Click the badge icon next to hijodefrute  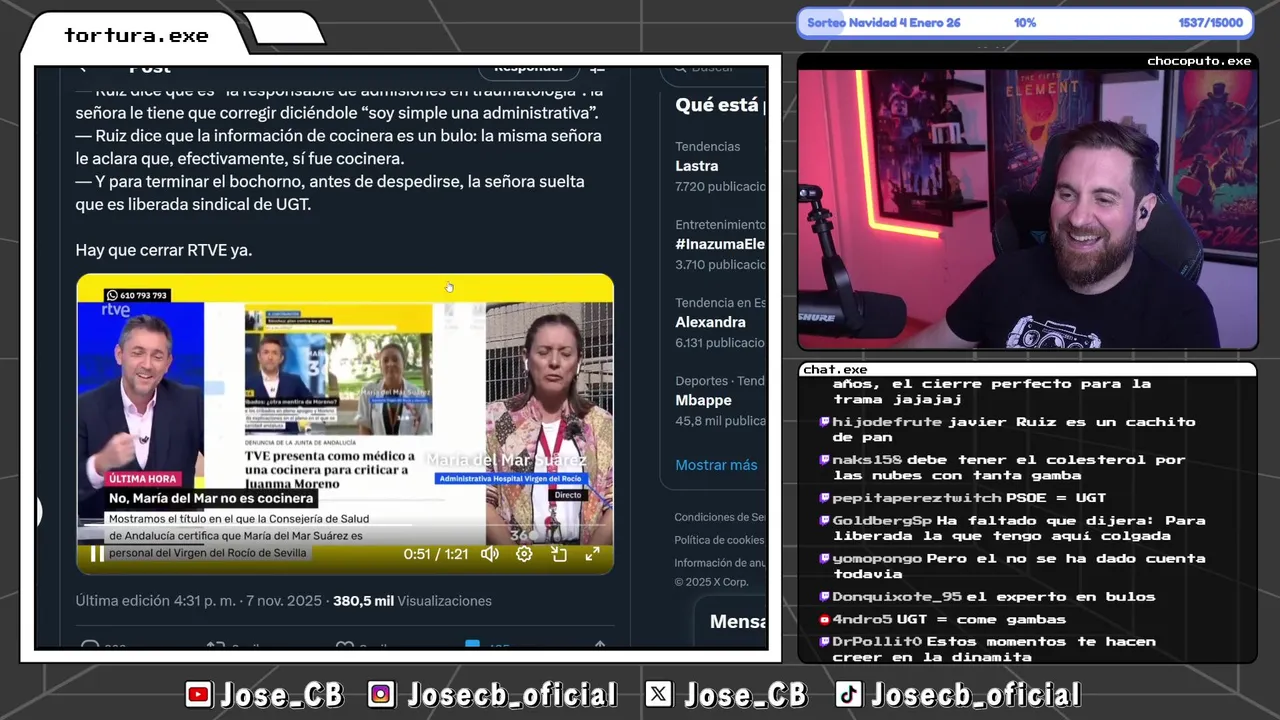(825, 422)
